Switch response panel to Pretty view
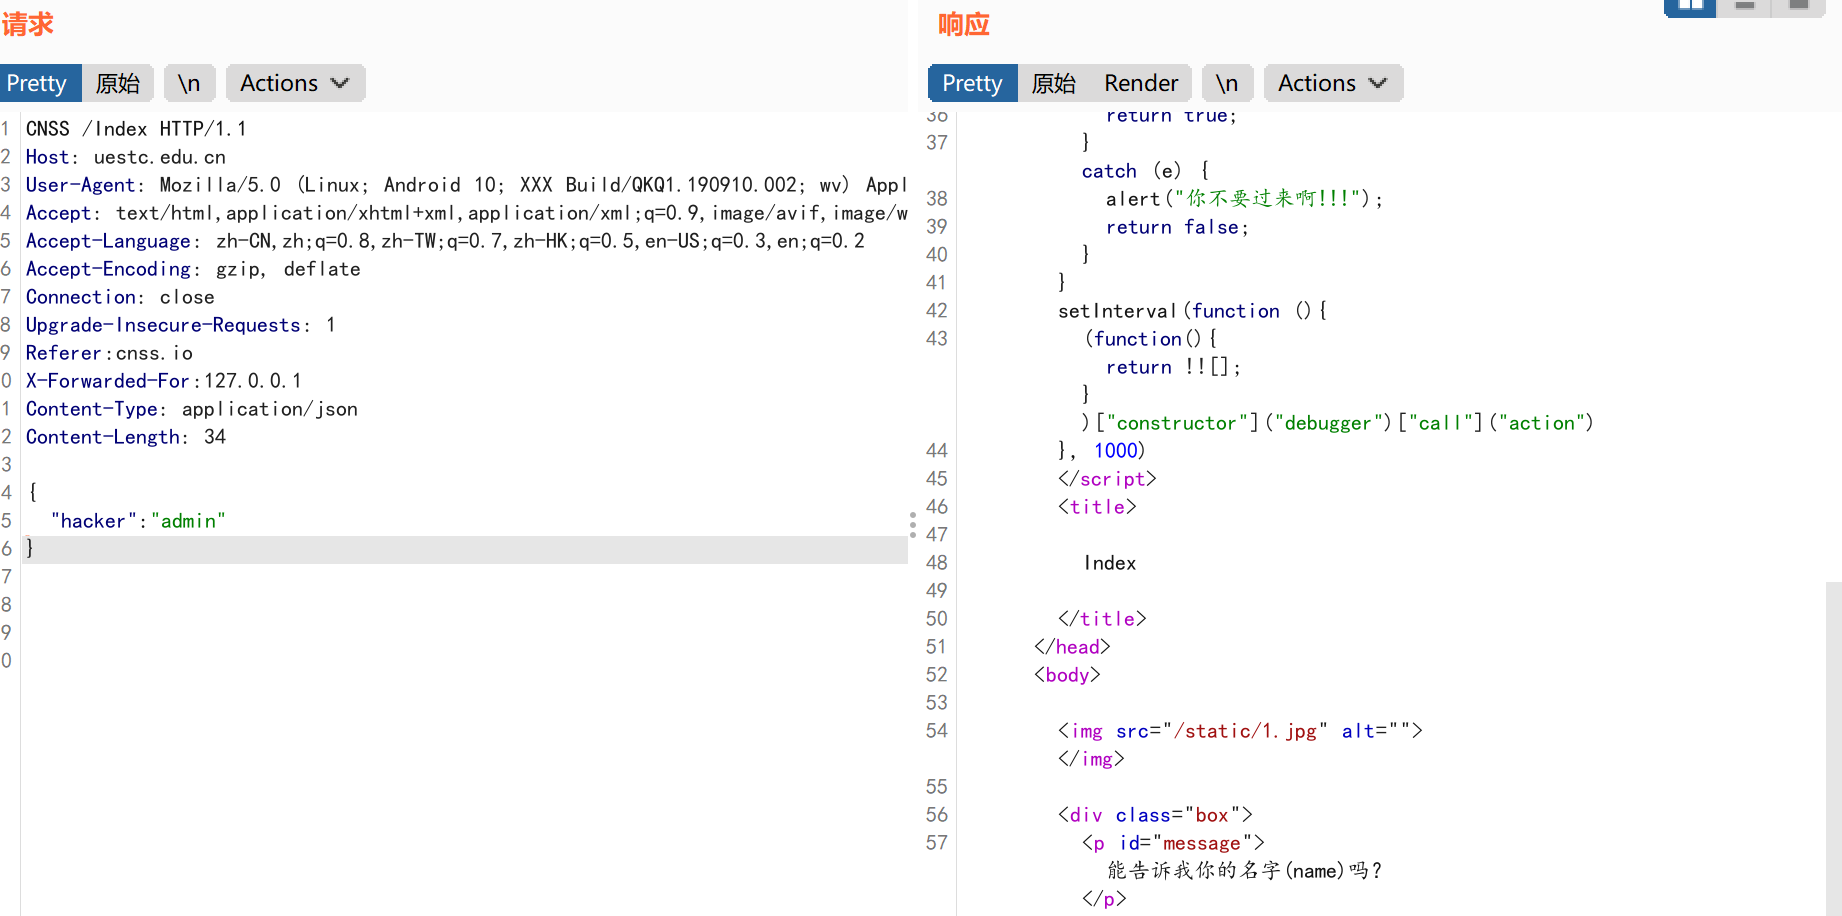The image size is (1842, 916). click(x=972, y=83)
